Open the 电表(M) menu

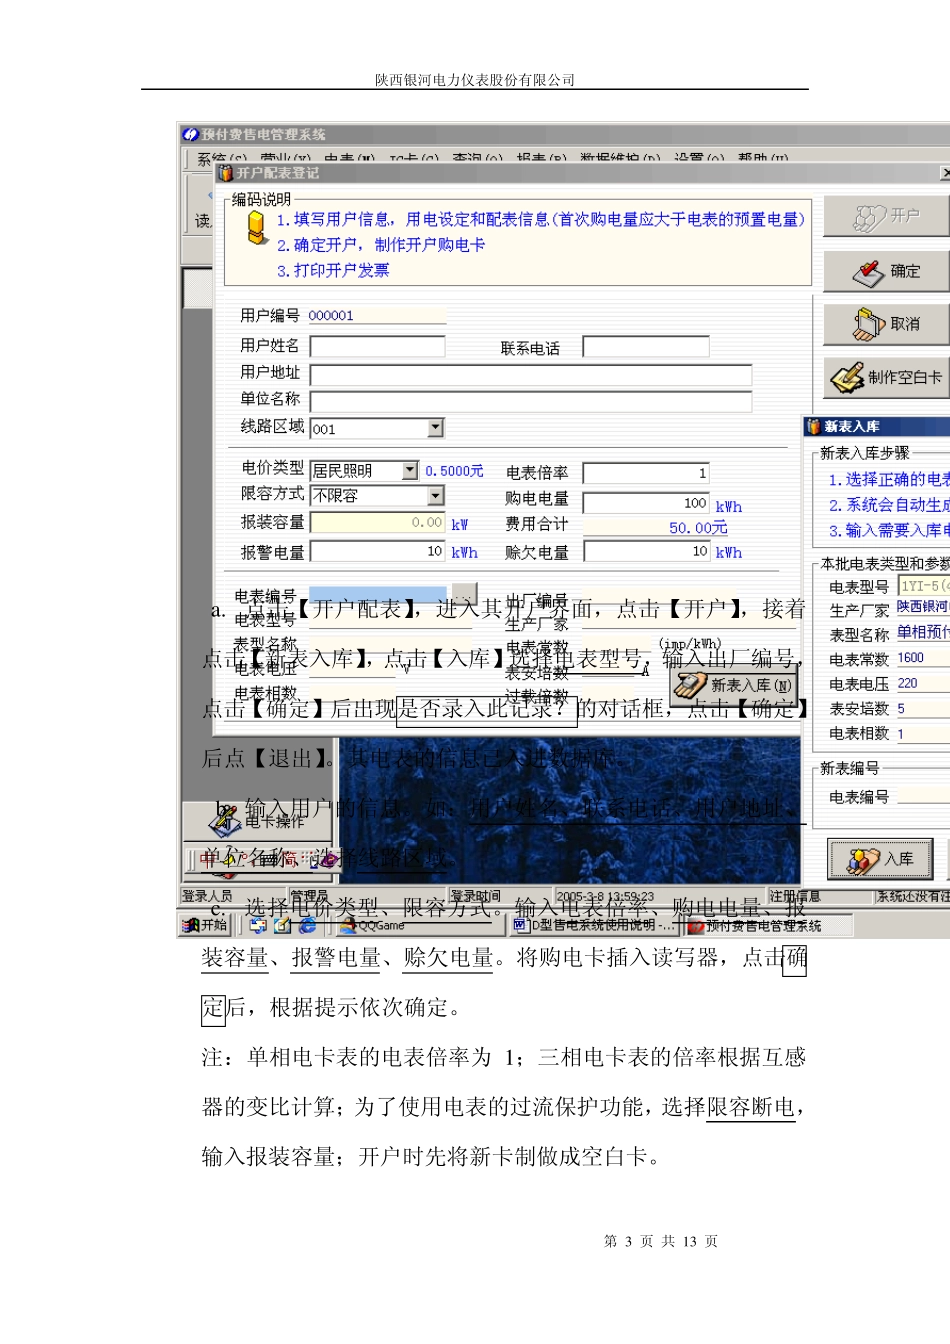point(350,159)
